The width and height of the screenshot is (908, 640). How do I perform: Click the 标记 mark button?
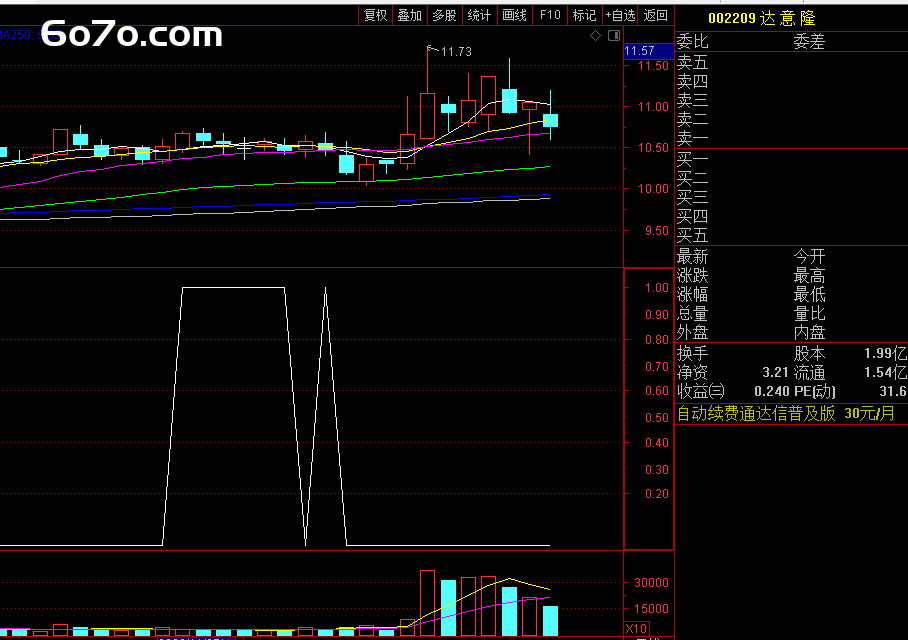click(584, 16)
